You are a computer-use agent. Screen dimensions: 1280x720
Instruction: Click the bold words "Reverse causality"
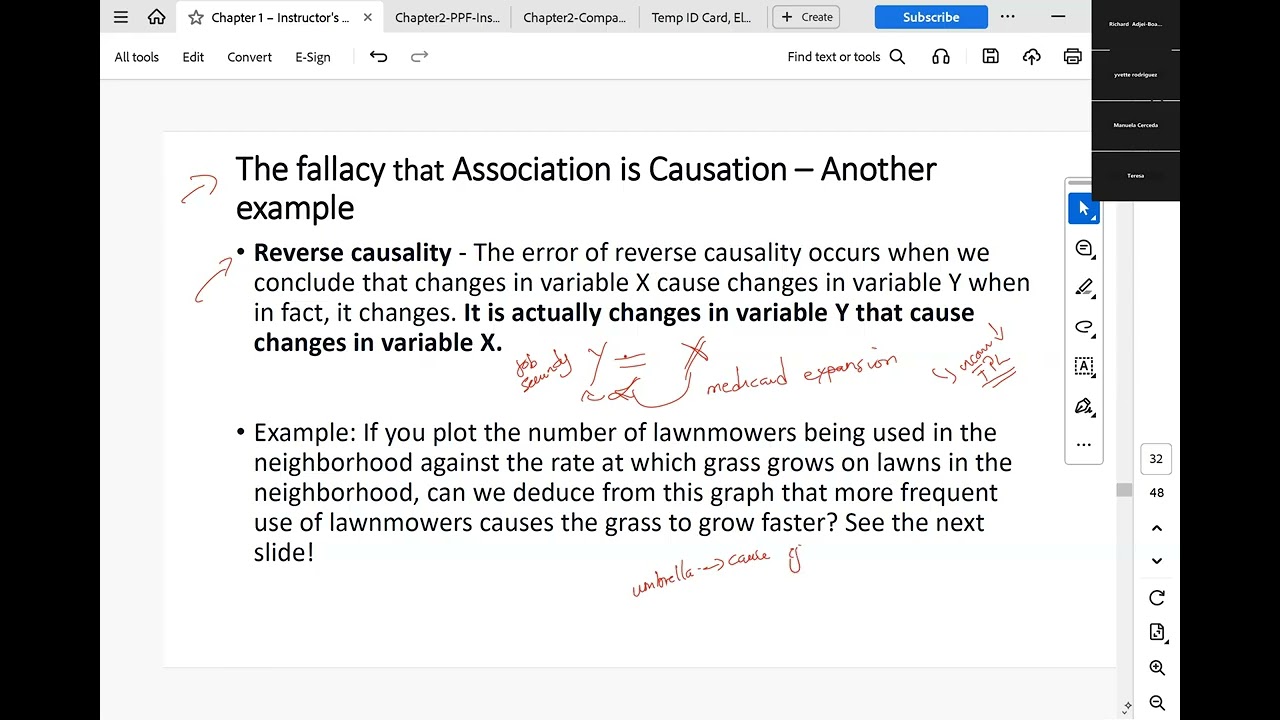pos(353,253)
